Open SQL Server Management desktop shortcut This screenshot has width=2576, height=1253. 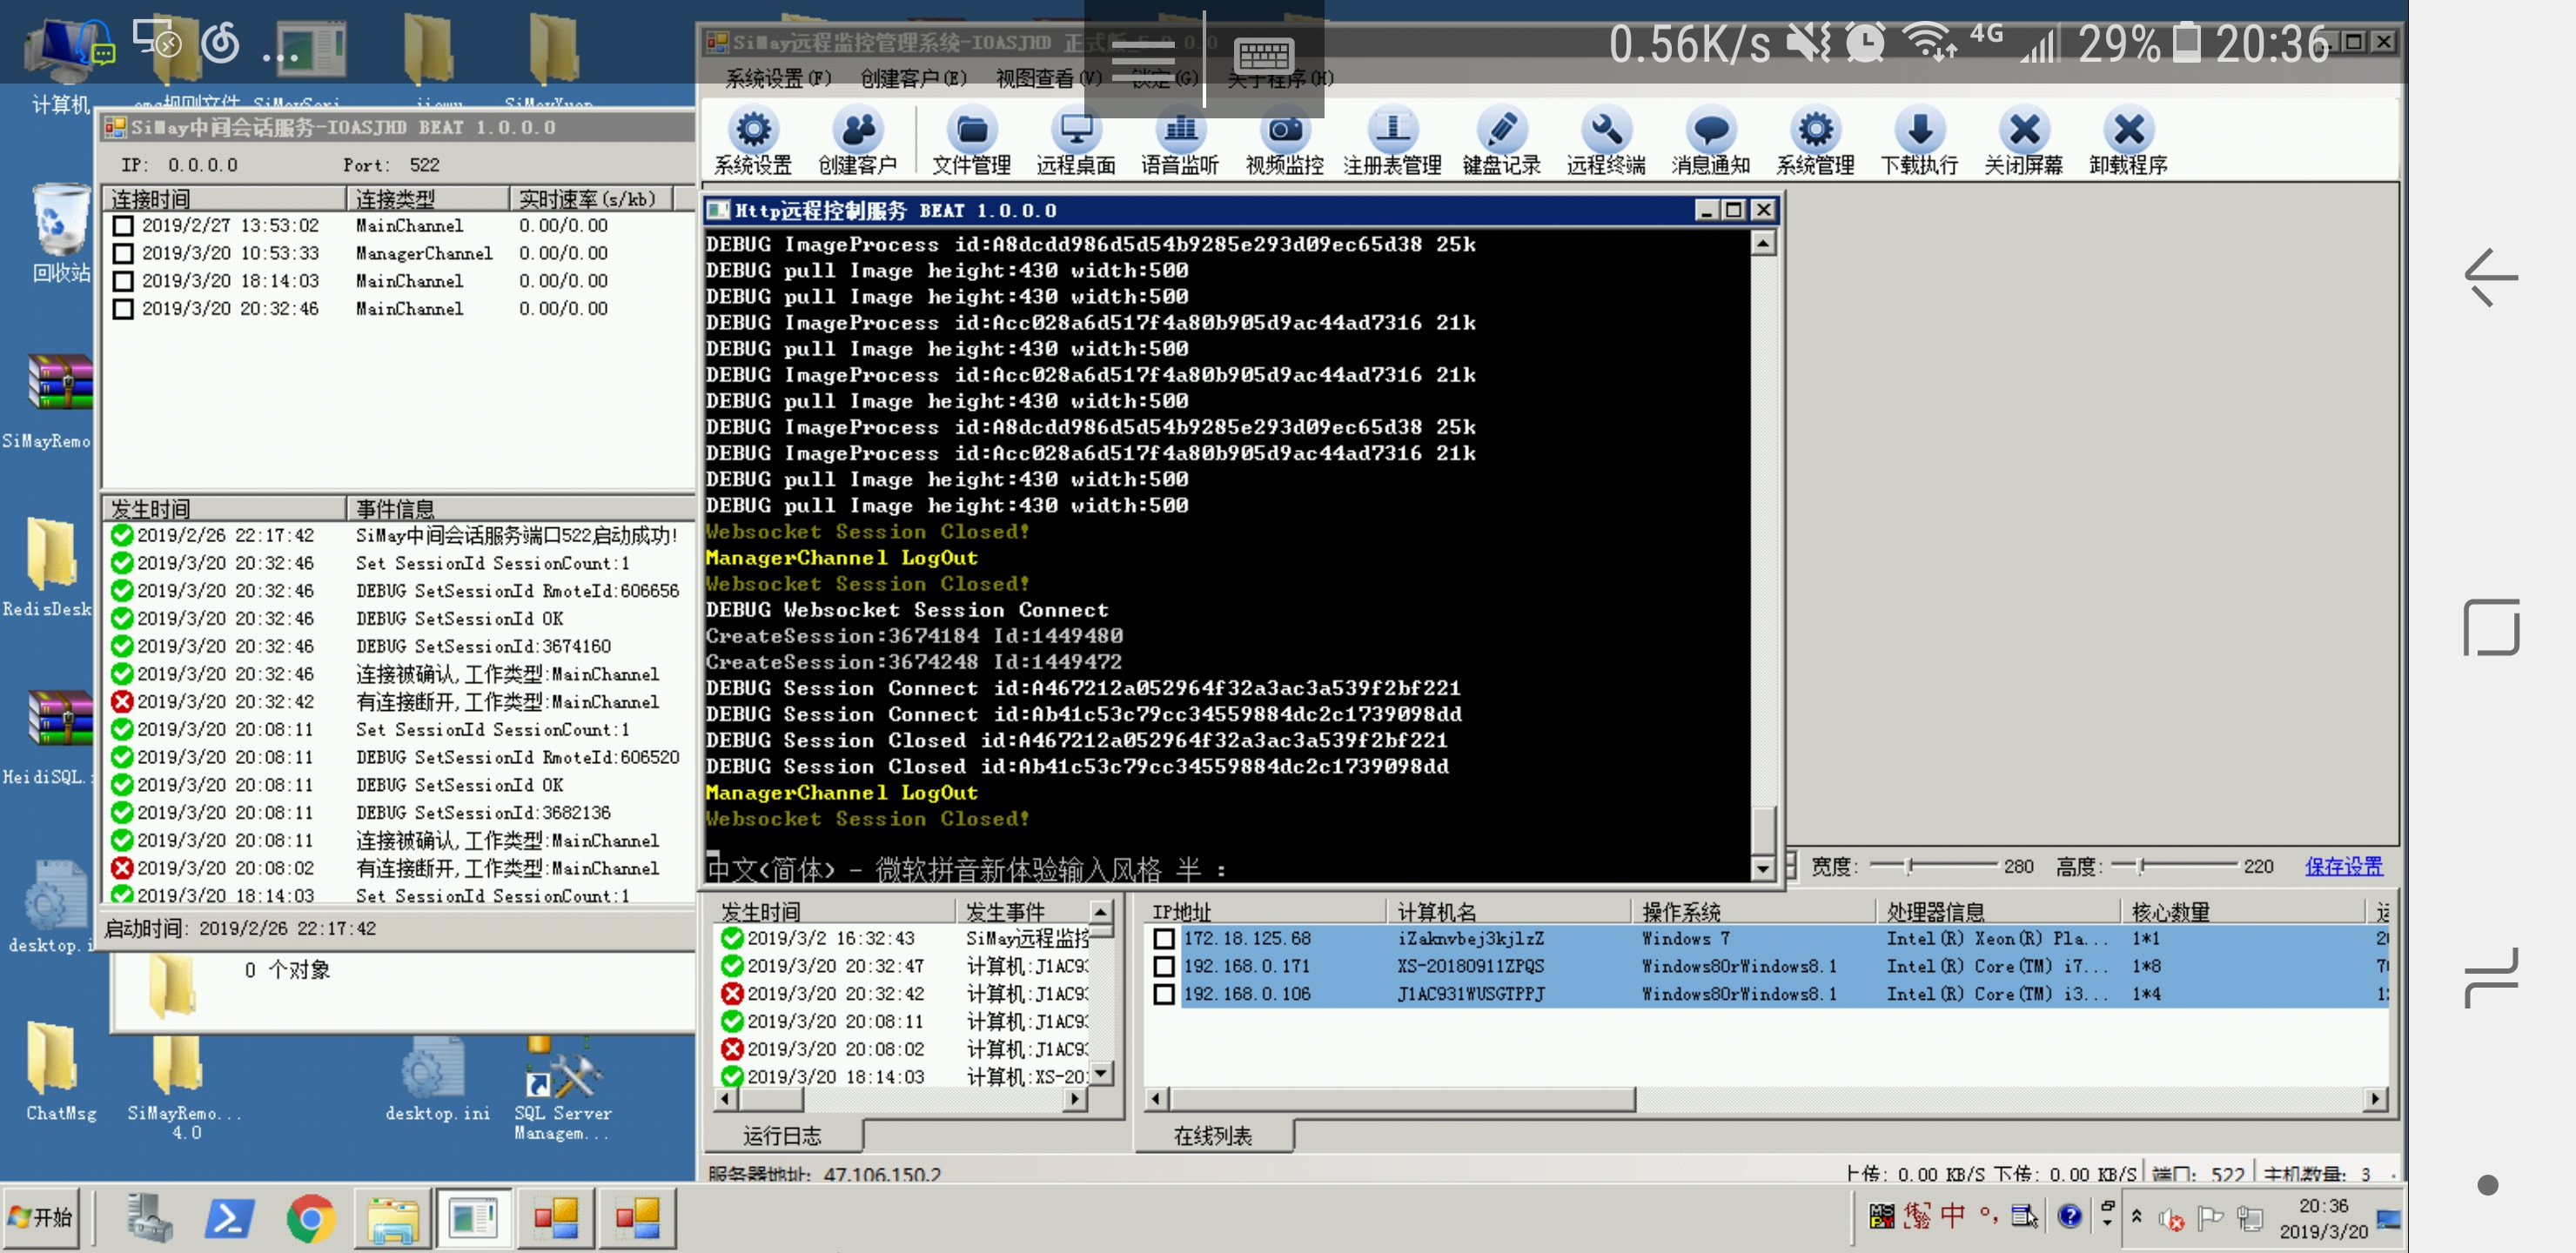pyautogui.click(x=561, y=1088)
